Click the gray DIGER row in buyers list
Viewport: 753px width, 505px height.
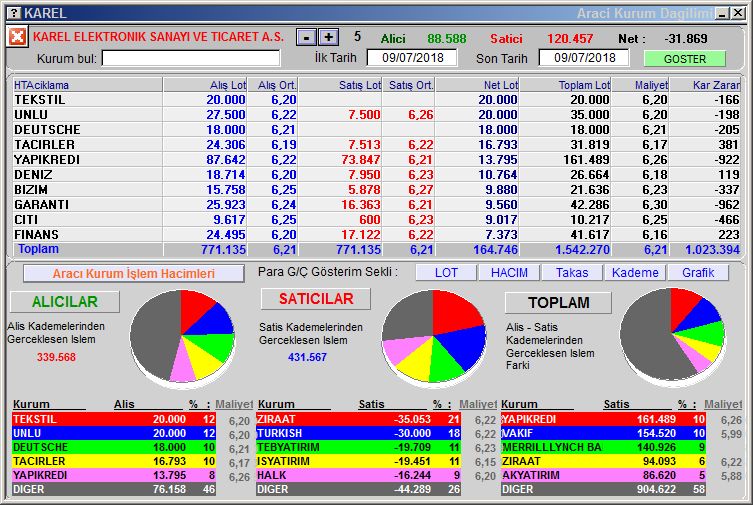pos(114,489)
